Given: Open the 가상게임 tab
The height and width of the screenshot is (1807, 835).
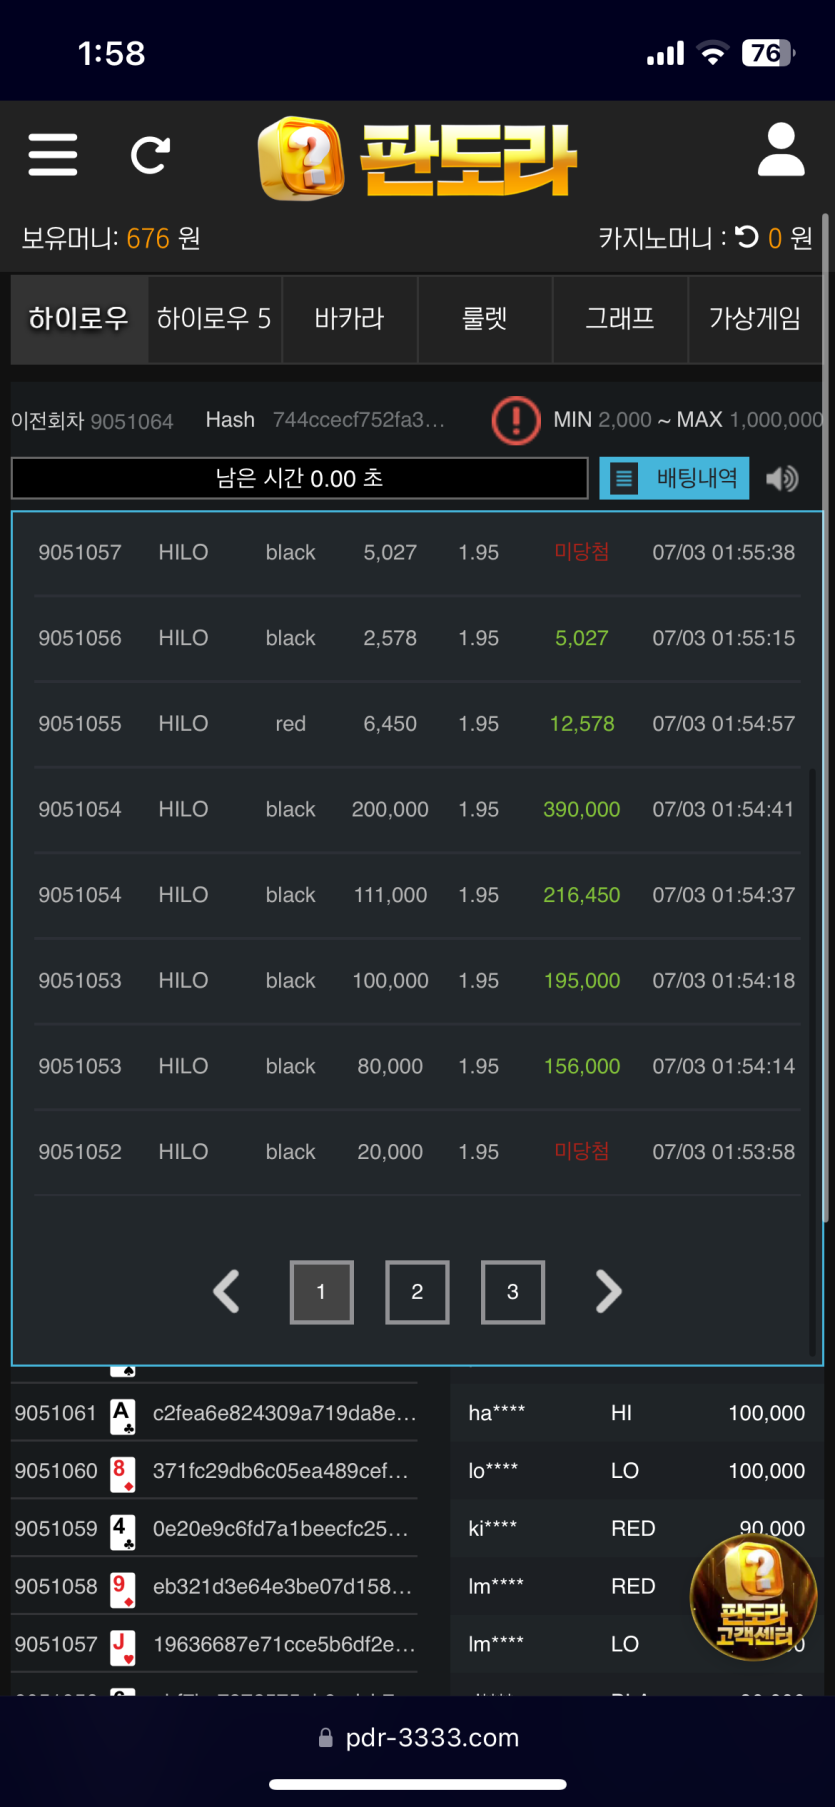Looking at the screenshot, I should pyautogui.click(x=755, y=319).
